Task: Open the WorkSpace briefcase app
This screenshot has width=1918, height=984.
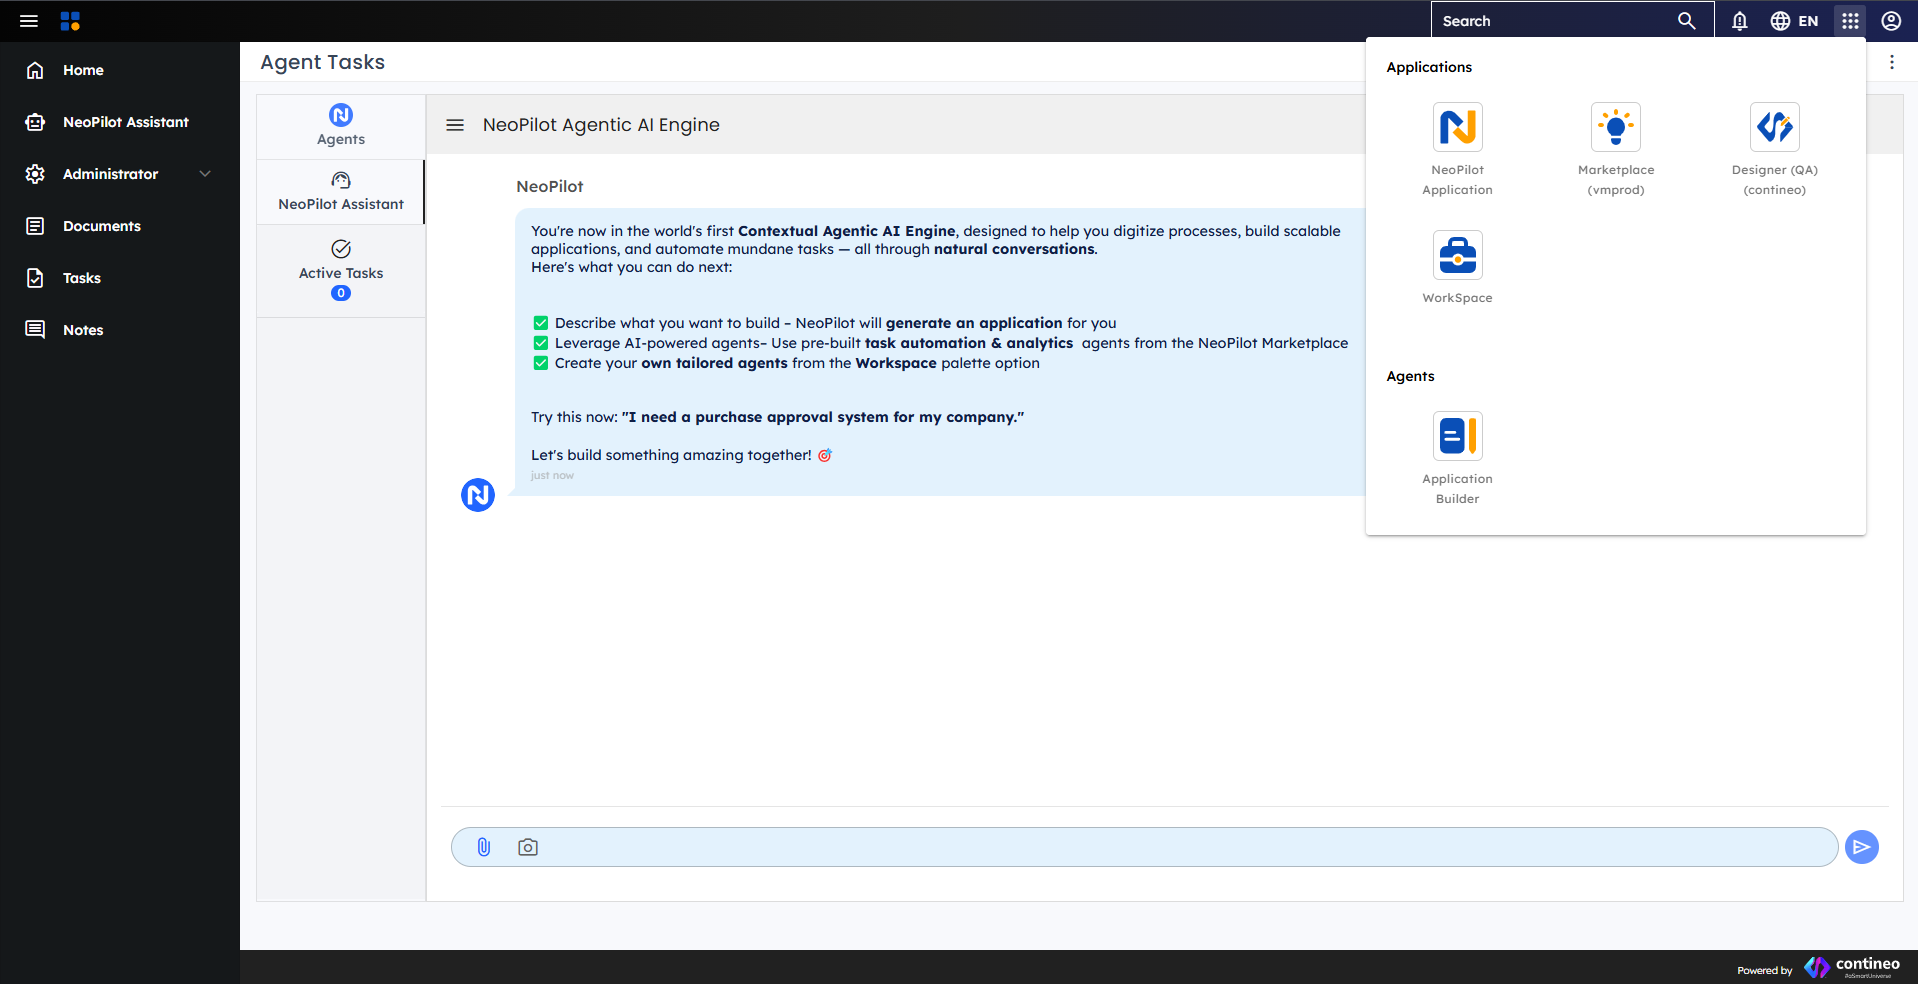Action: click(x=1457, y=256)
